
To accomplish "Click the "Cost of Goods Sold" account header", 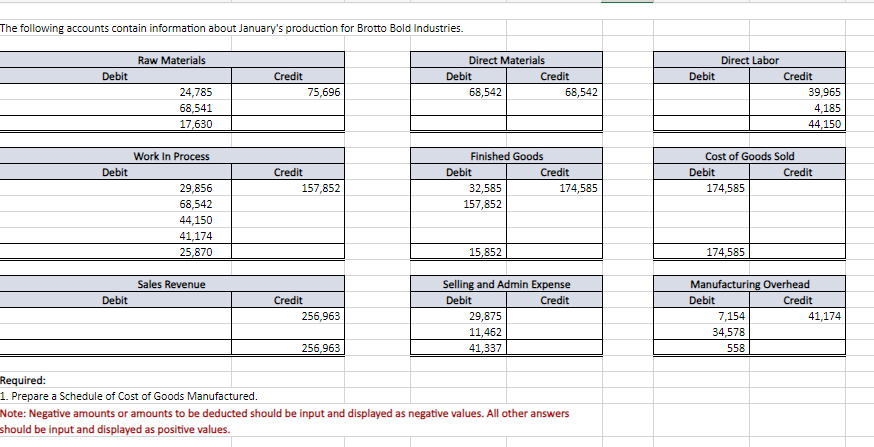I will point(749,156).
